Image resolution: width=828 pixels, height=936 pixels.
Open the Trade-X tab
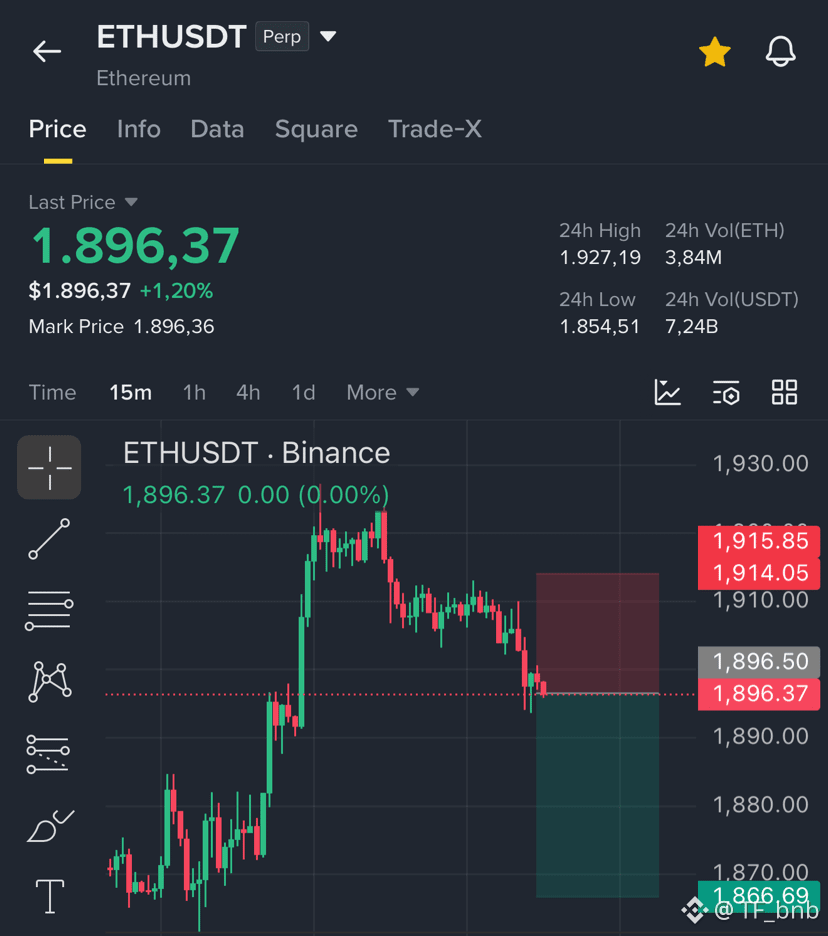(435, 130)
